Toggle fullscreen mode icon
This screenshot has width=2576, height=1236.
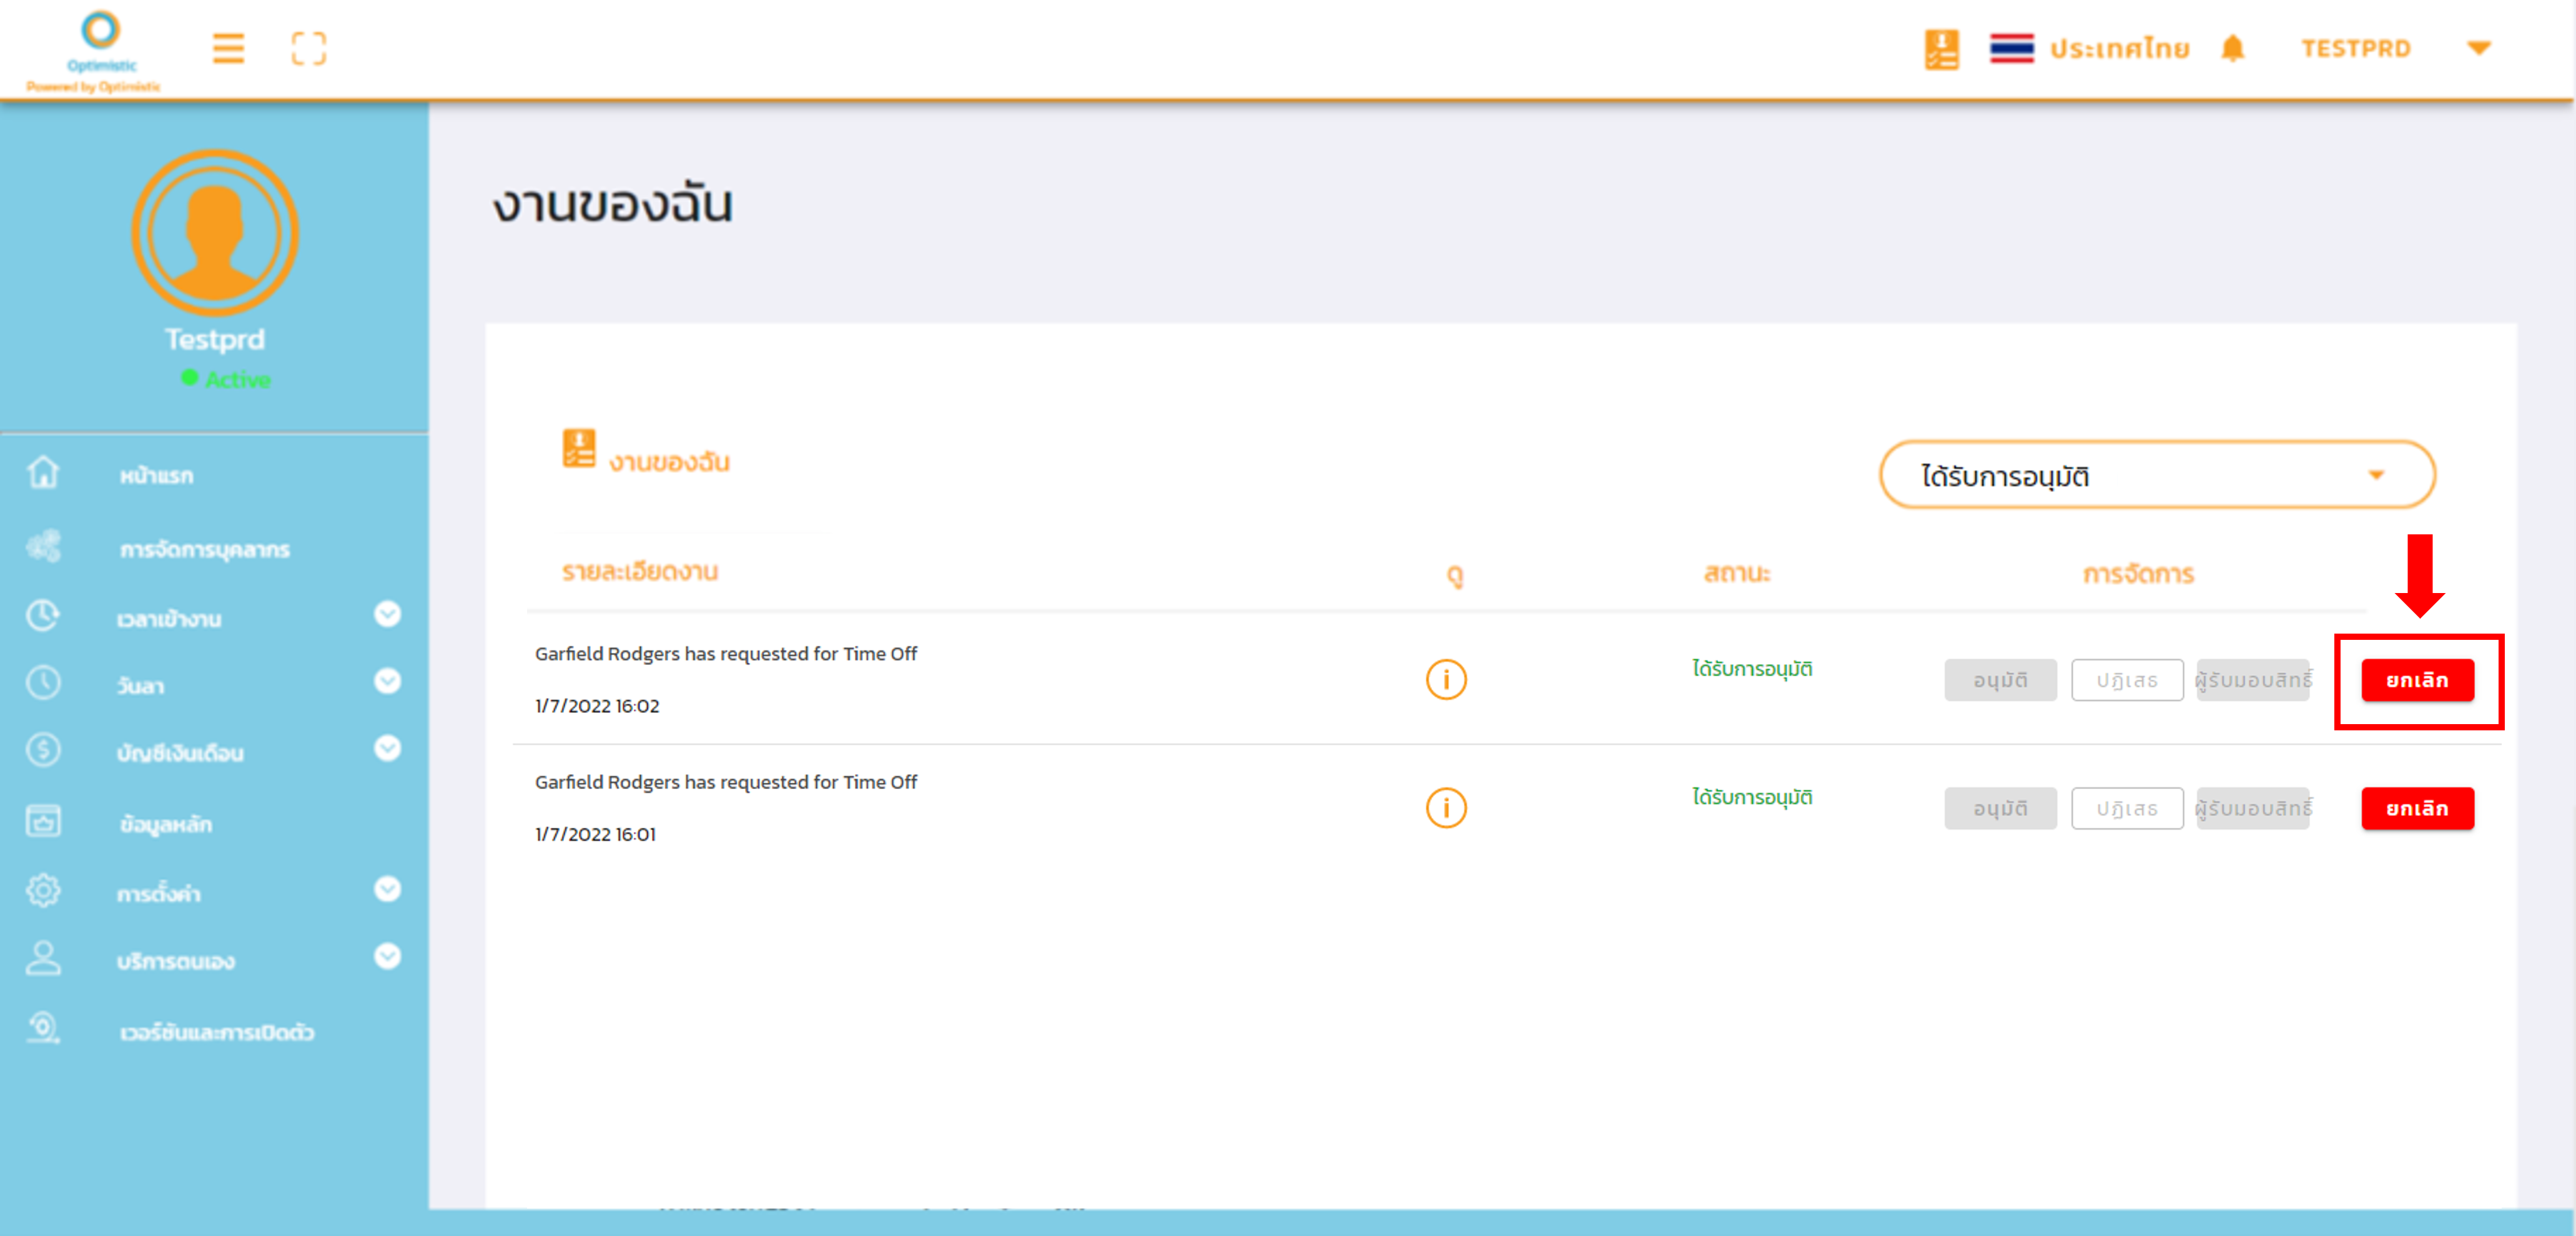pos(308,48)
